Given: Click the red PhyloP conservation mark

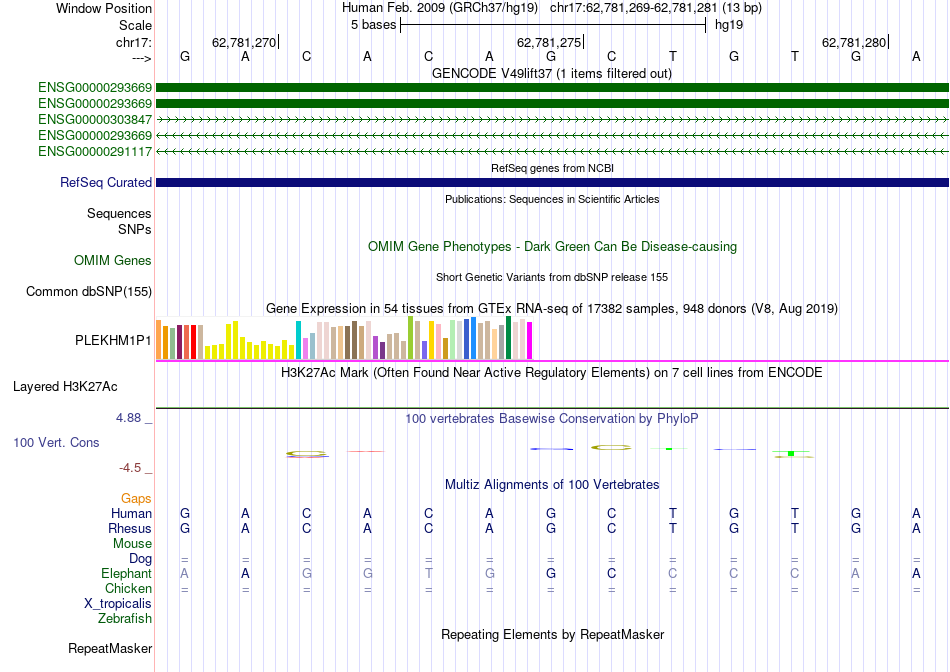Looking at the screenshot, I should tap(365, 451).
